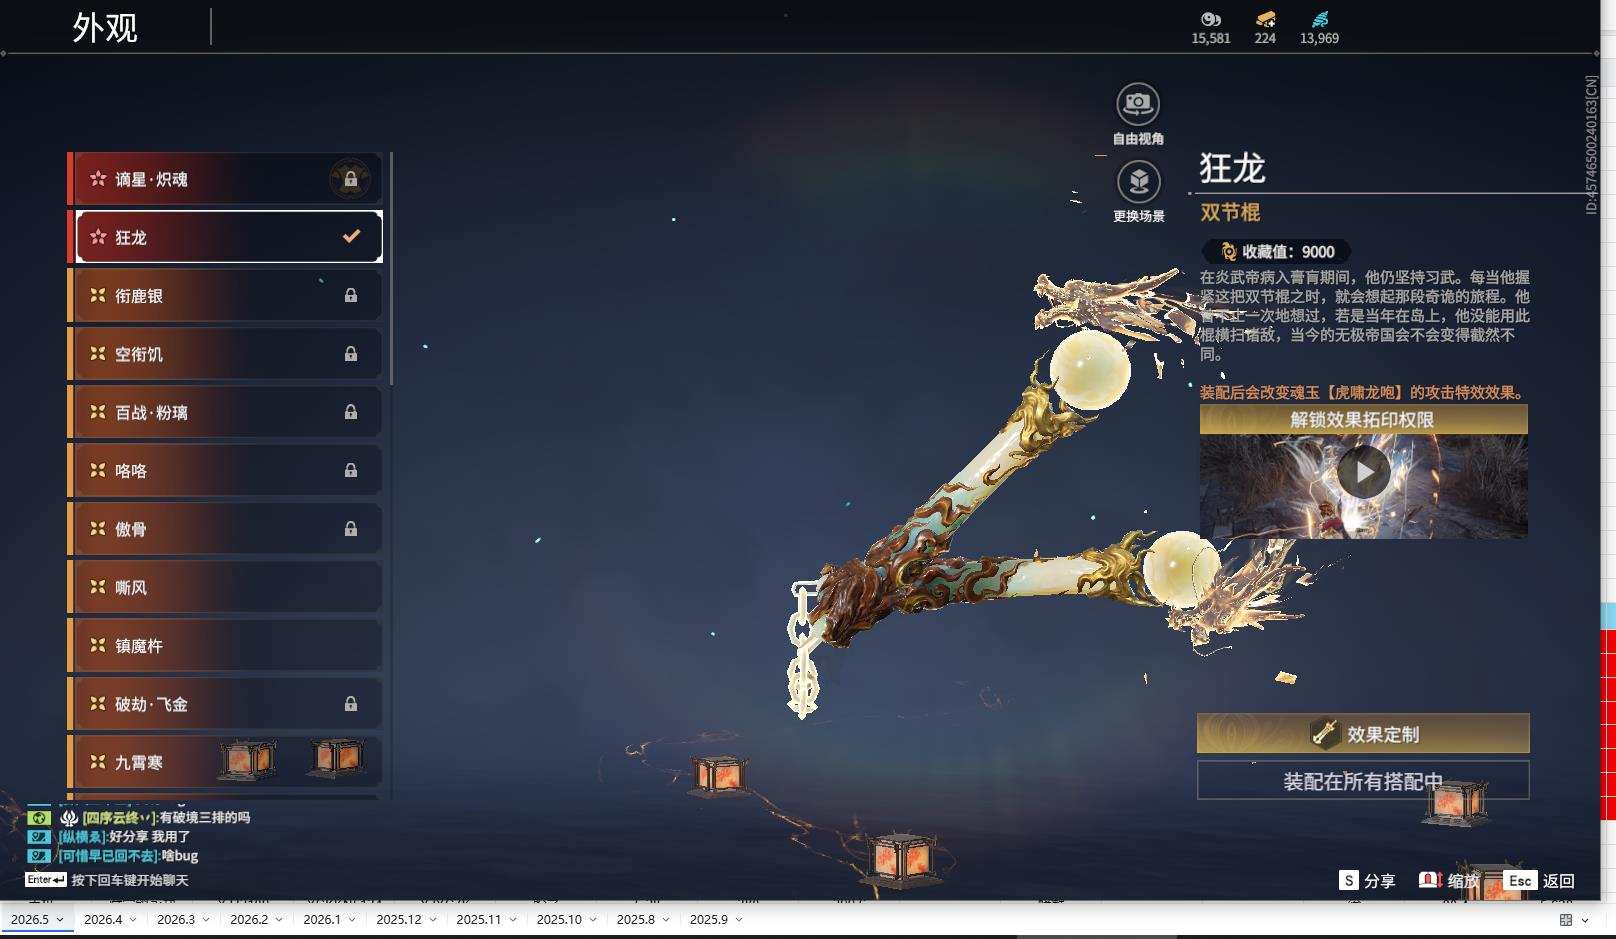
Task: Click the chat message 好分享 我用了
Action: click(150, 836)
